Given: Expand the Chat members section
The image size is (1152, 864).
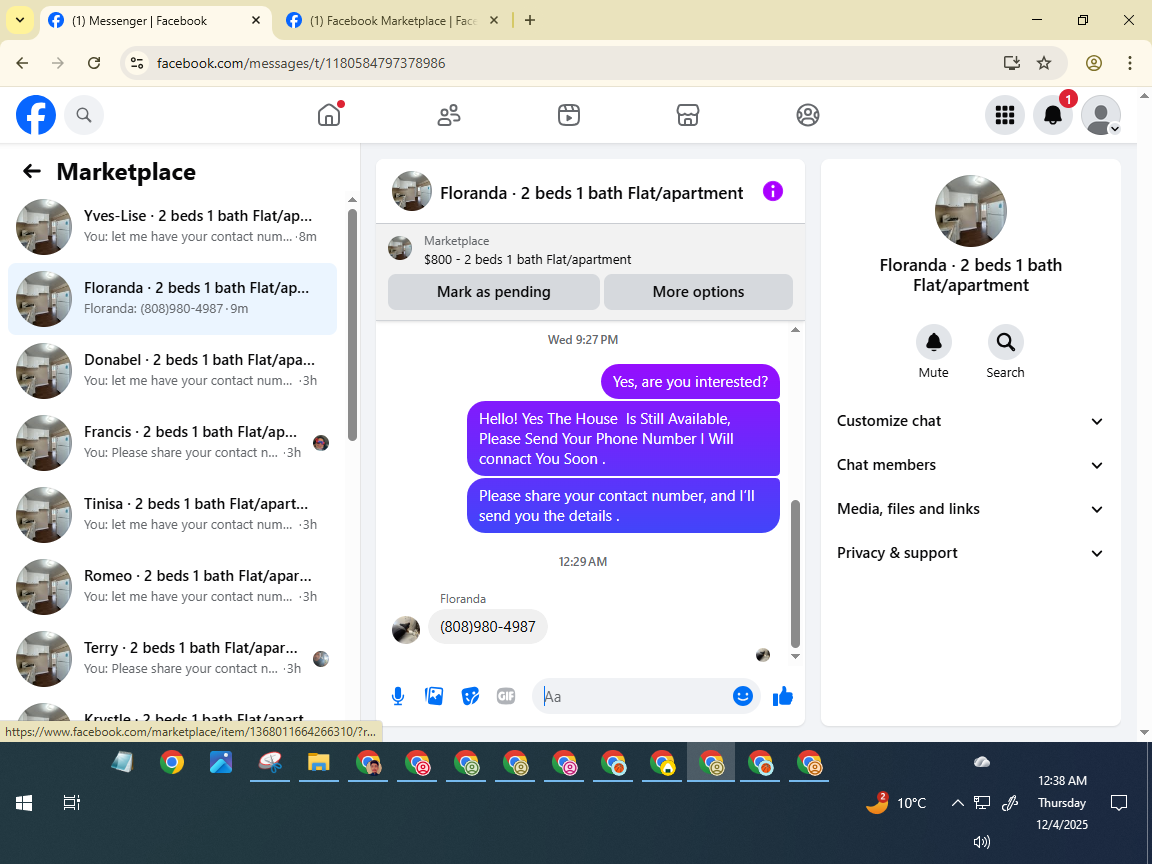Looking at the screenshot, I should coord(971,465).
